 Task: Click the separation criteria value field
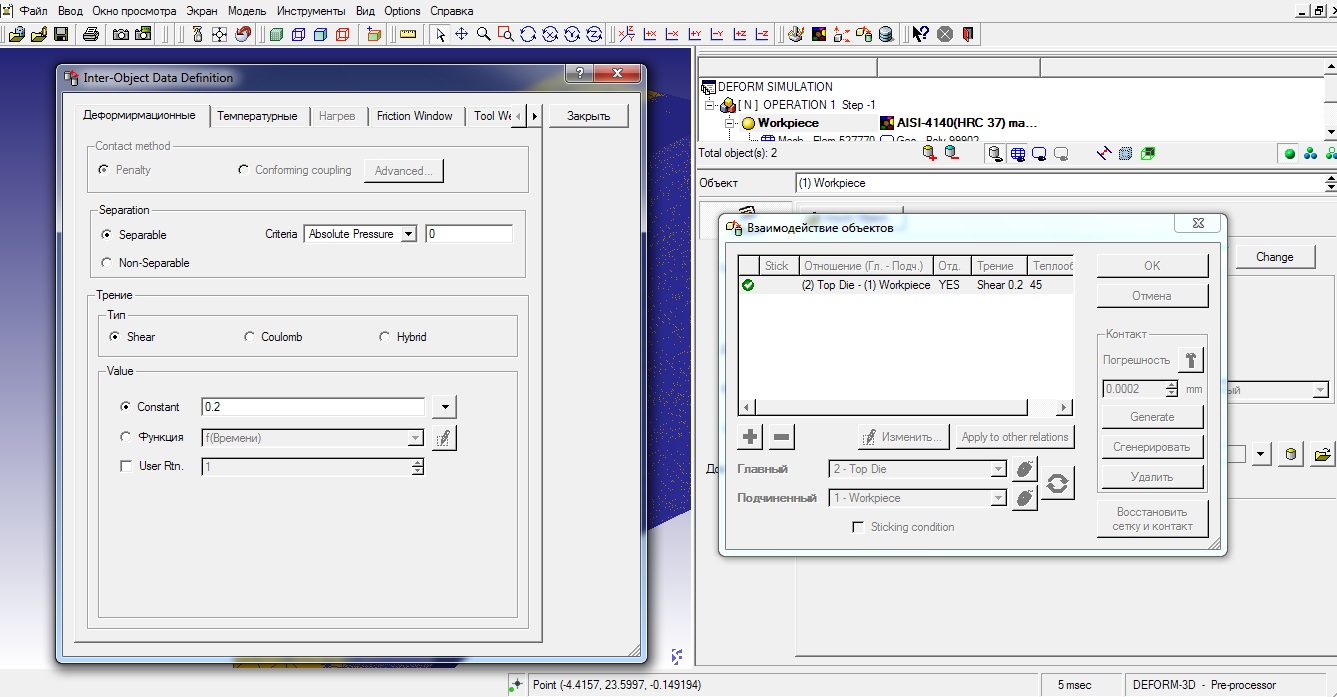(469, 234)
